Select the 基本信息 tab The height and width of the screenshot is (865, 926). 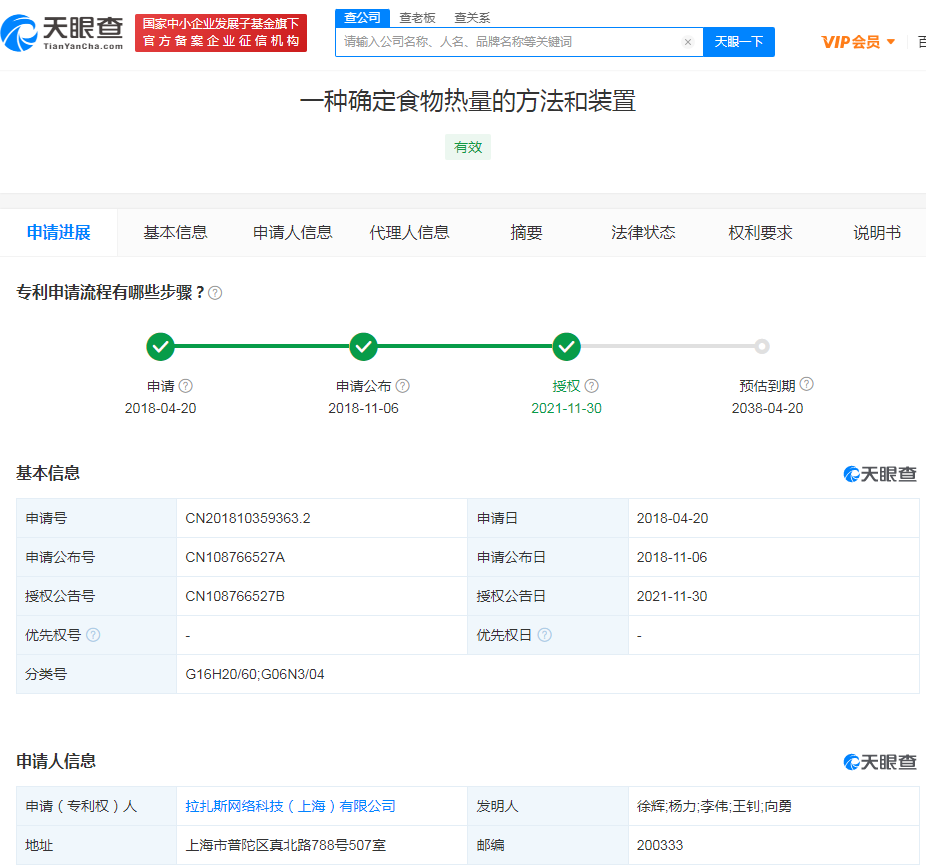tap(175, 233)
